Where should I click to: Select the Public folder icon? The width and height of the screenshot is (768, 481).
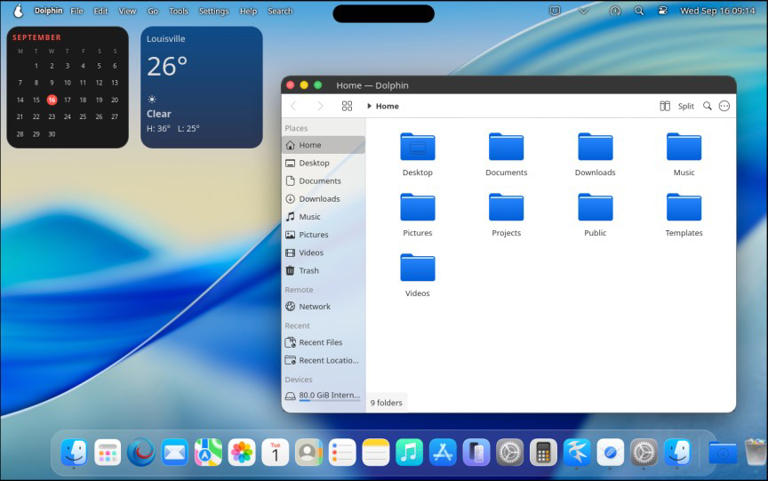[x=595, y=207]
